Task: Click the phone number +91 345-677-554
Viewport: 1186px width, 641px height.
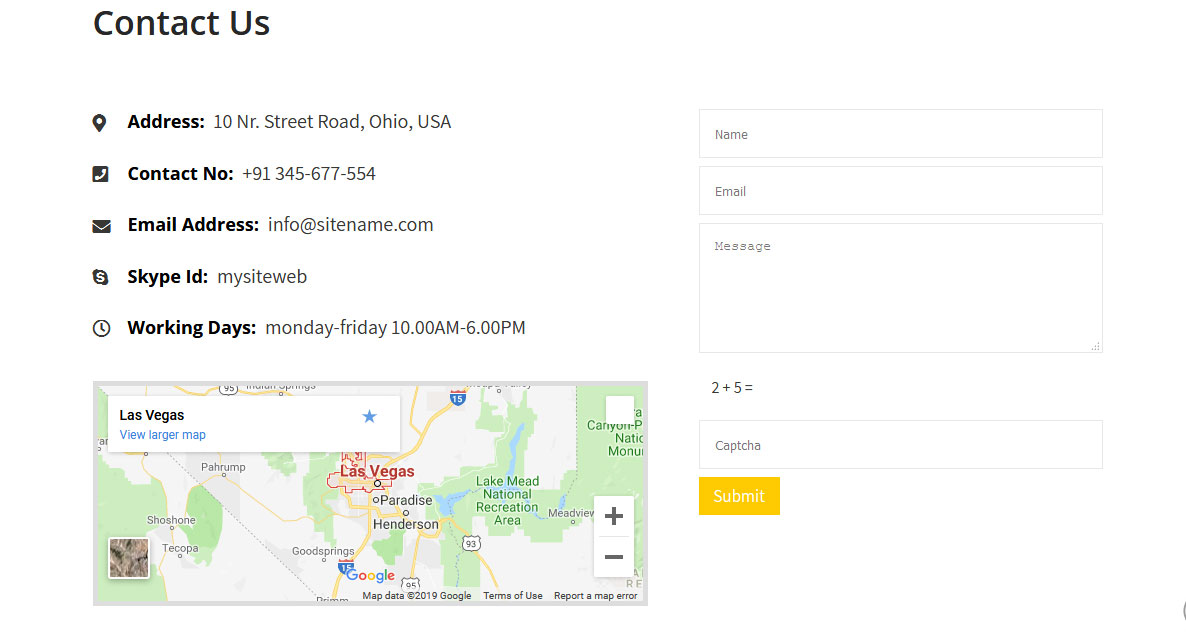Action: 309,174
